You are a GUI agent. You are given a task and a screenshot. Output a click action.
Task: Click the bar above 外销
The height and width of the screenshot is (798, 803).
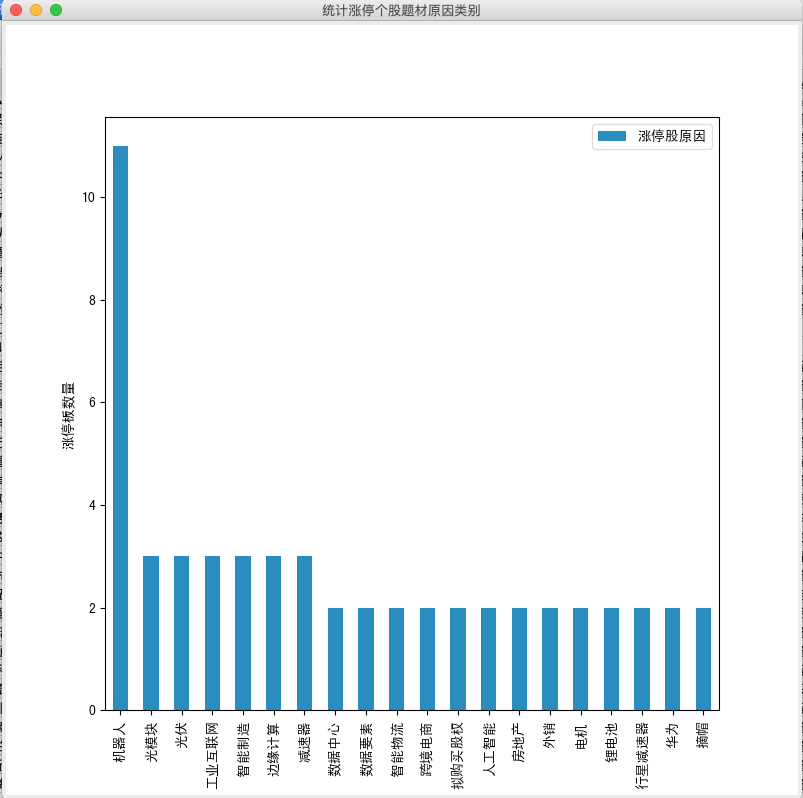(x=550, y=659)
